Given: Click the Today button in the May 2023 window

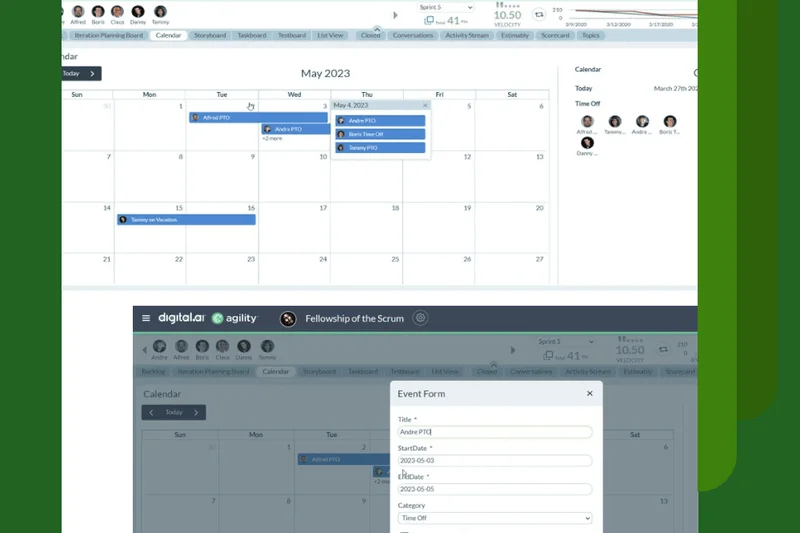Looking at the screenshot, I should [x=71, y=73].
